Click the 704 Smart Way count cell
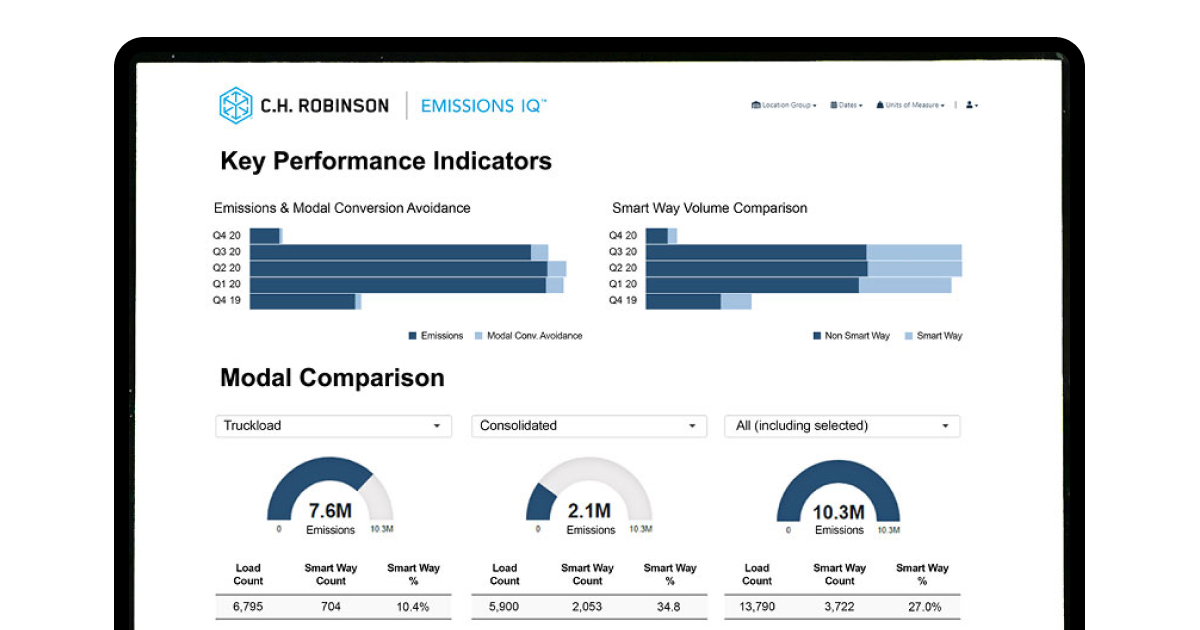This screenshot has height=630, width=1200. [331, 607]
